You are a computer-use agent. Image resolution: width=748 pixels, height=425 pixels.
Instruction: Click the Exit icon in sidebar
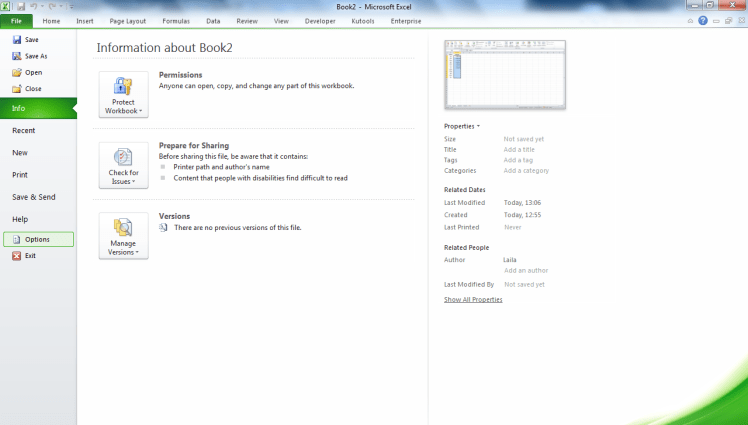(x=16, y=256)
